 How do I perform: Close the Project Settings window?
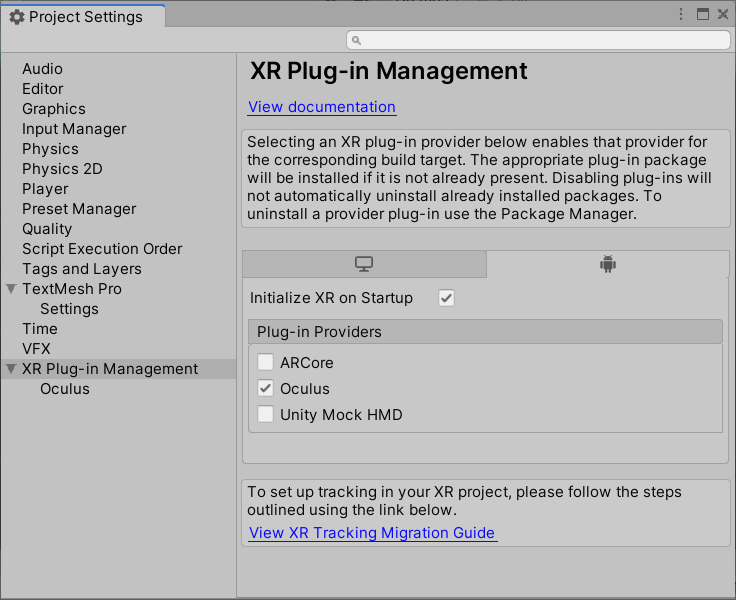coord(723,15)
